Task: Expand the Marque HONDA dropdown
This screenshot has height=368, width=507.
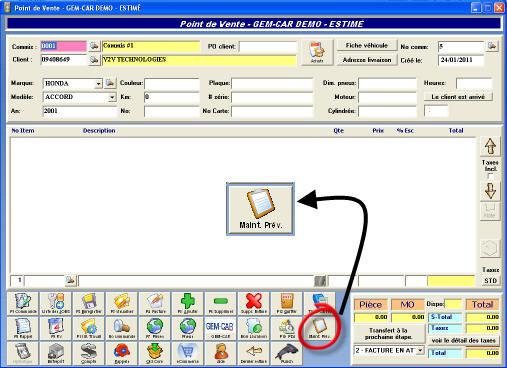Action: (x=98, y=84)
